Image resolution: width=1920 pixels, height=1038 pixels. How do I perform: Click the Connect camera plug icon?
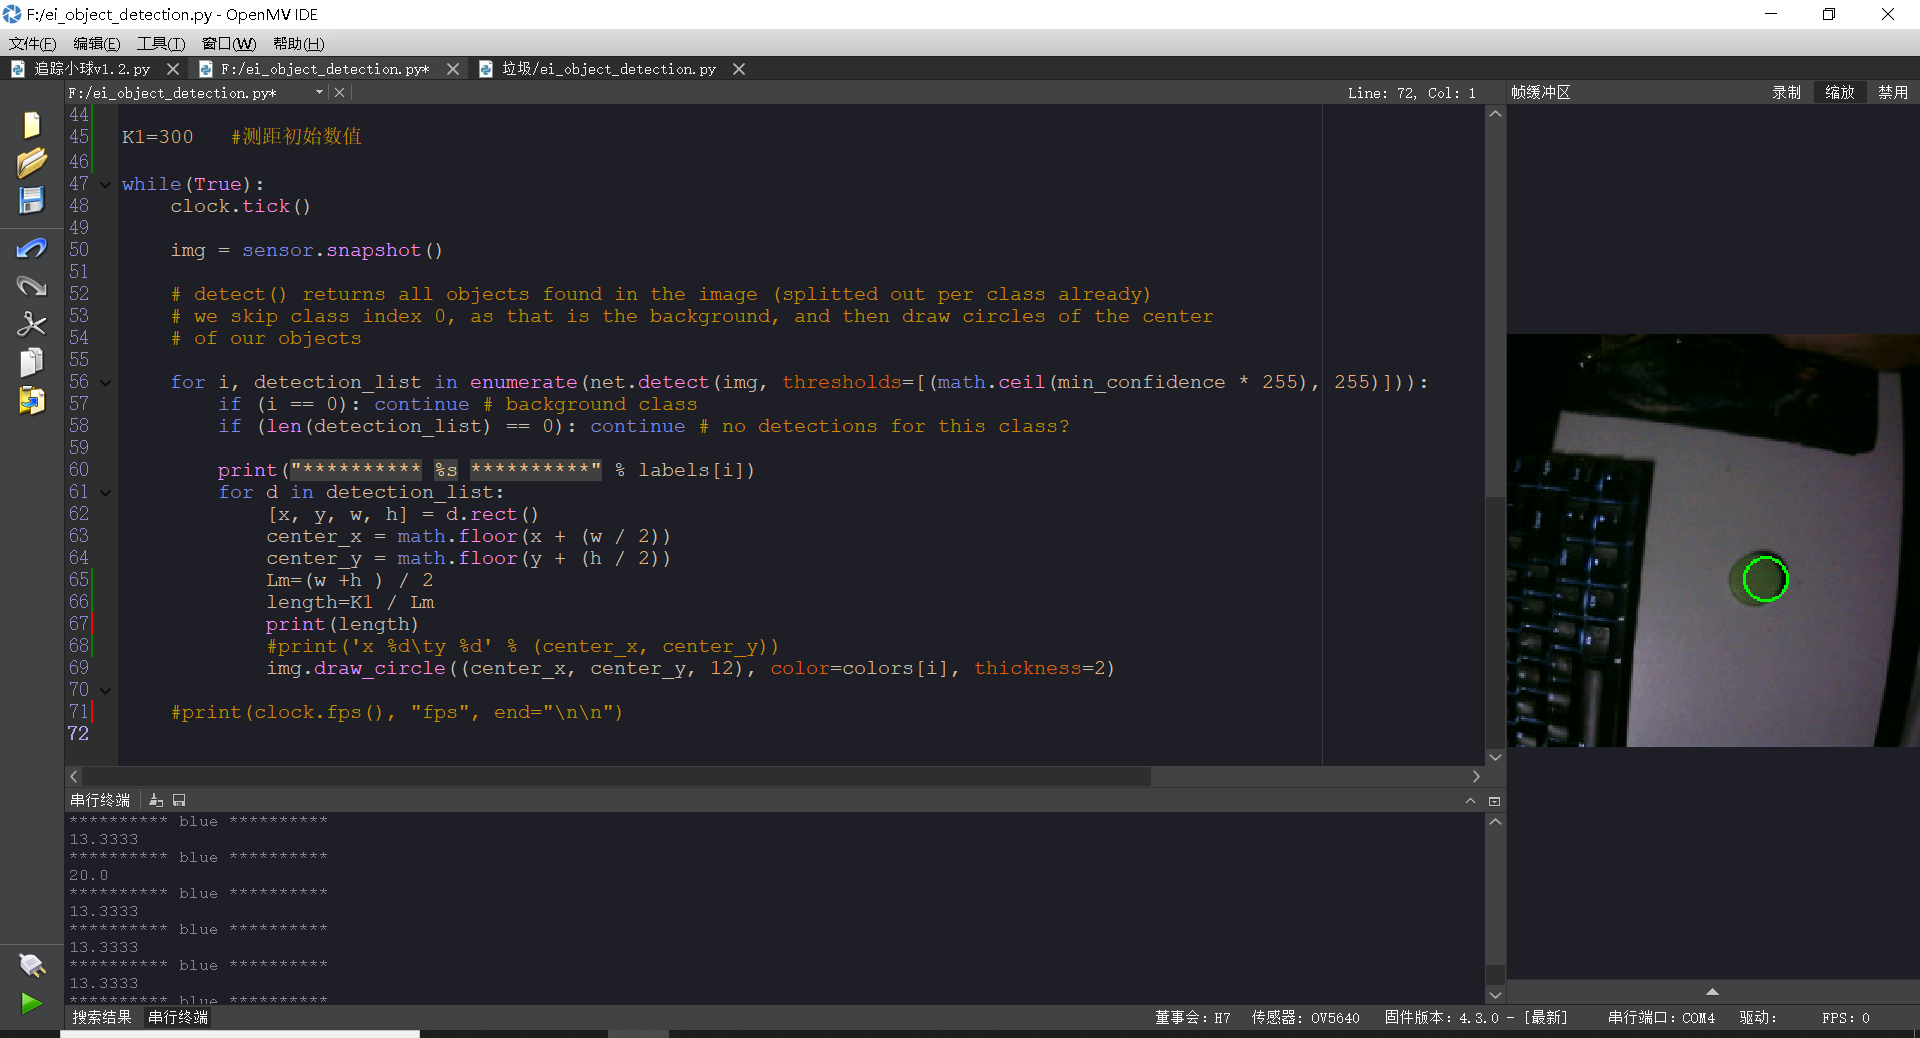pos(32,965)
